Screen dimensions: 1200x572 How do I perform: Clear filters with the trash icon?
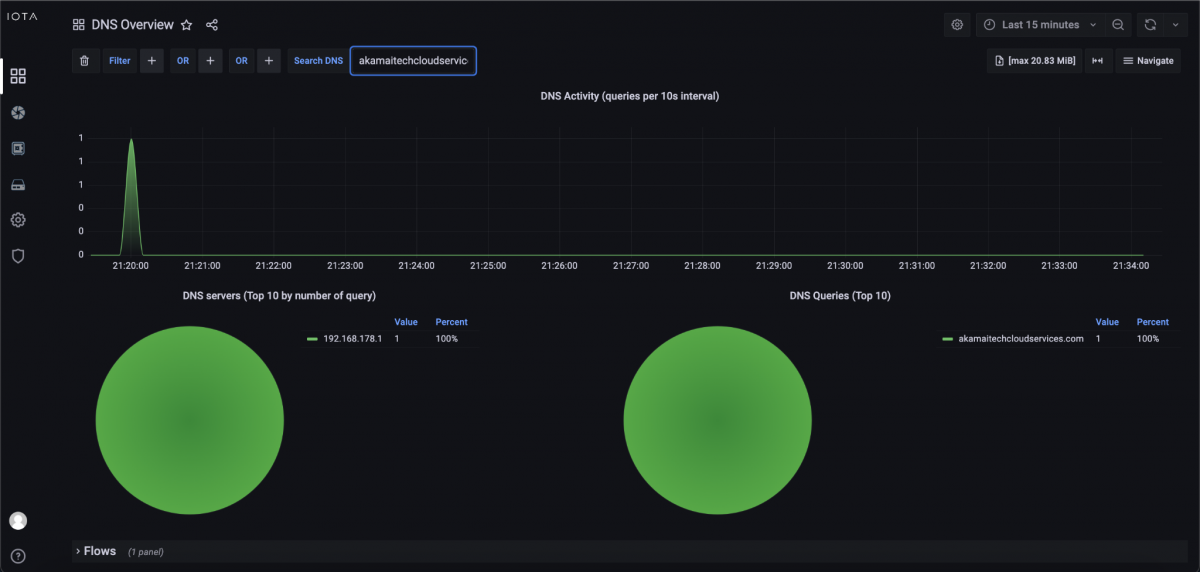click(x=85, y=61)
